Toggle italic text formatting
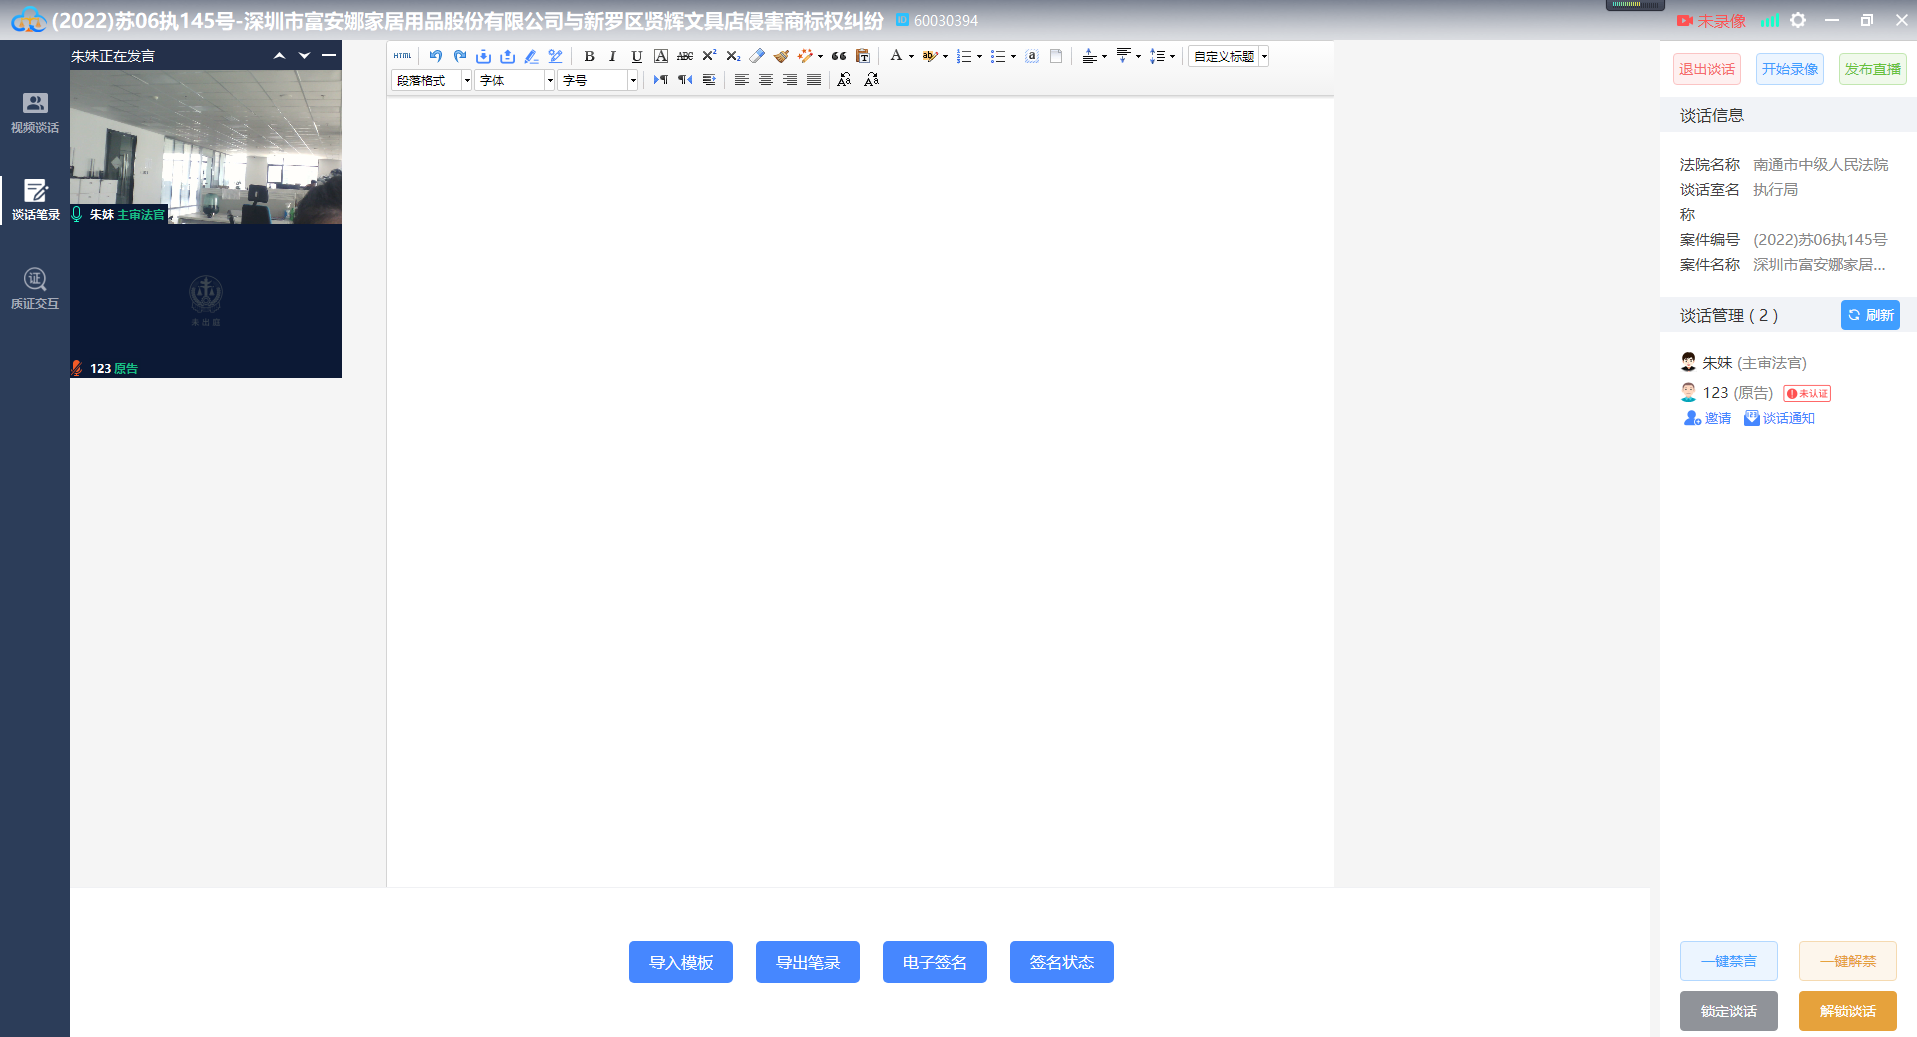 (613, 56)
